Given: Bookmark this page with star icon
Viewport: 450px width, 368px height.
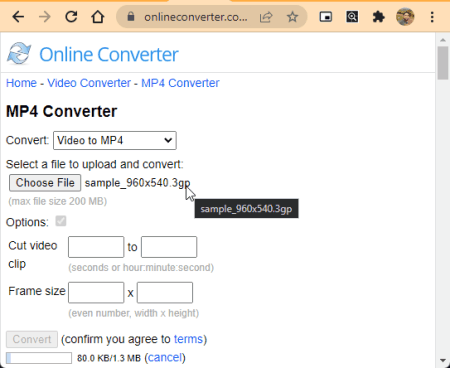Looking at the screenshot, I should [x=292, y=17].
